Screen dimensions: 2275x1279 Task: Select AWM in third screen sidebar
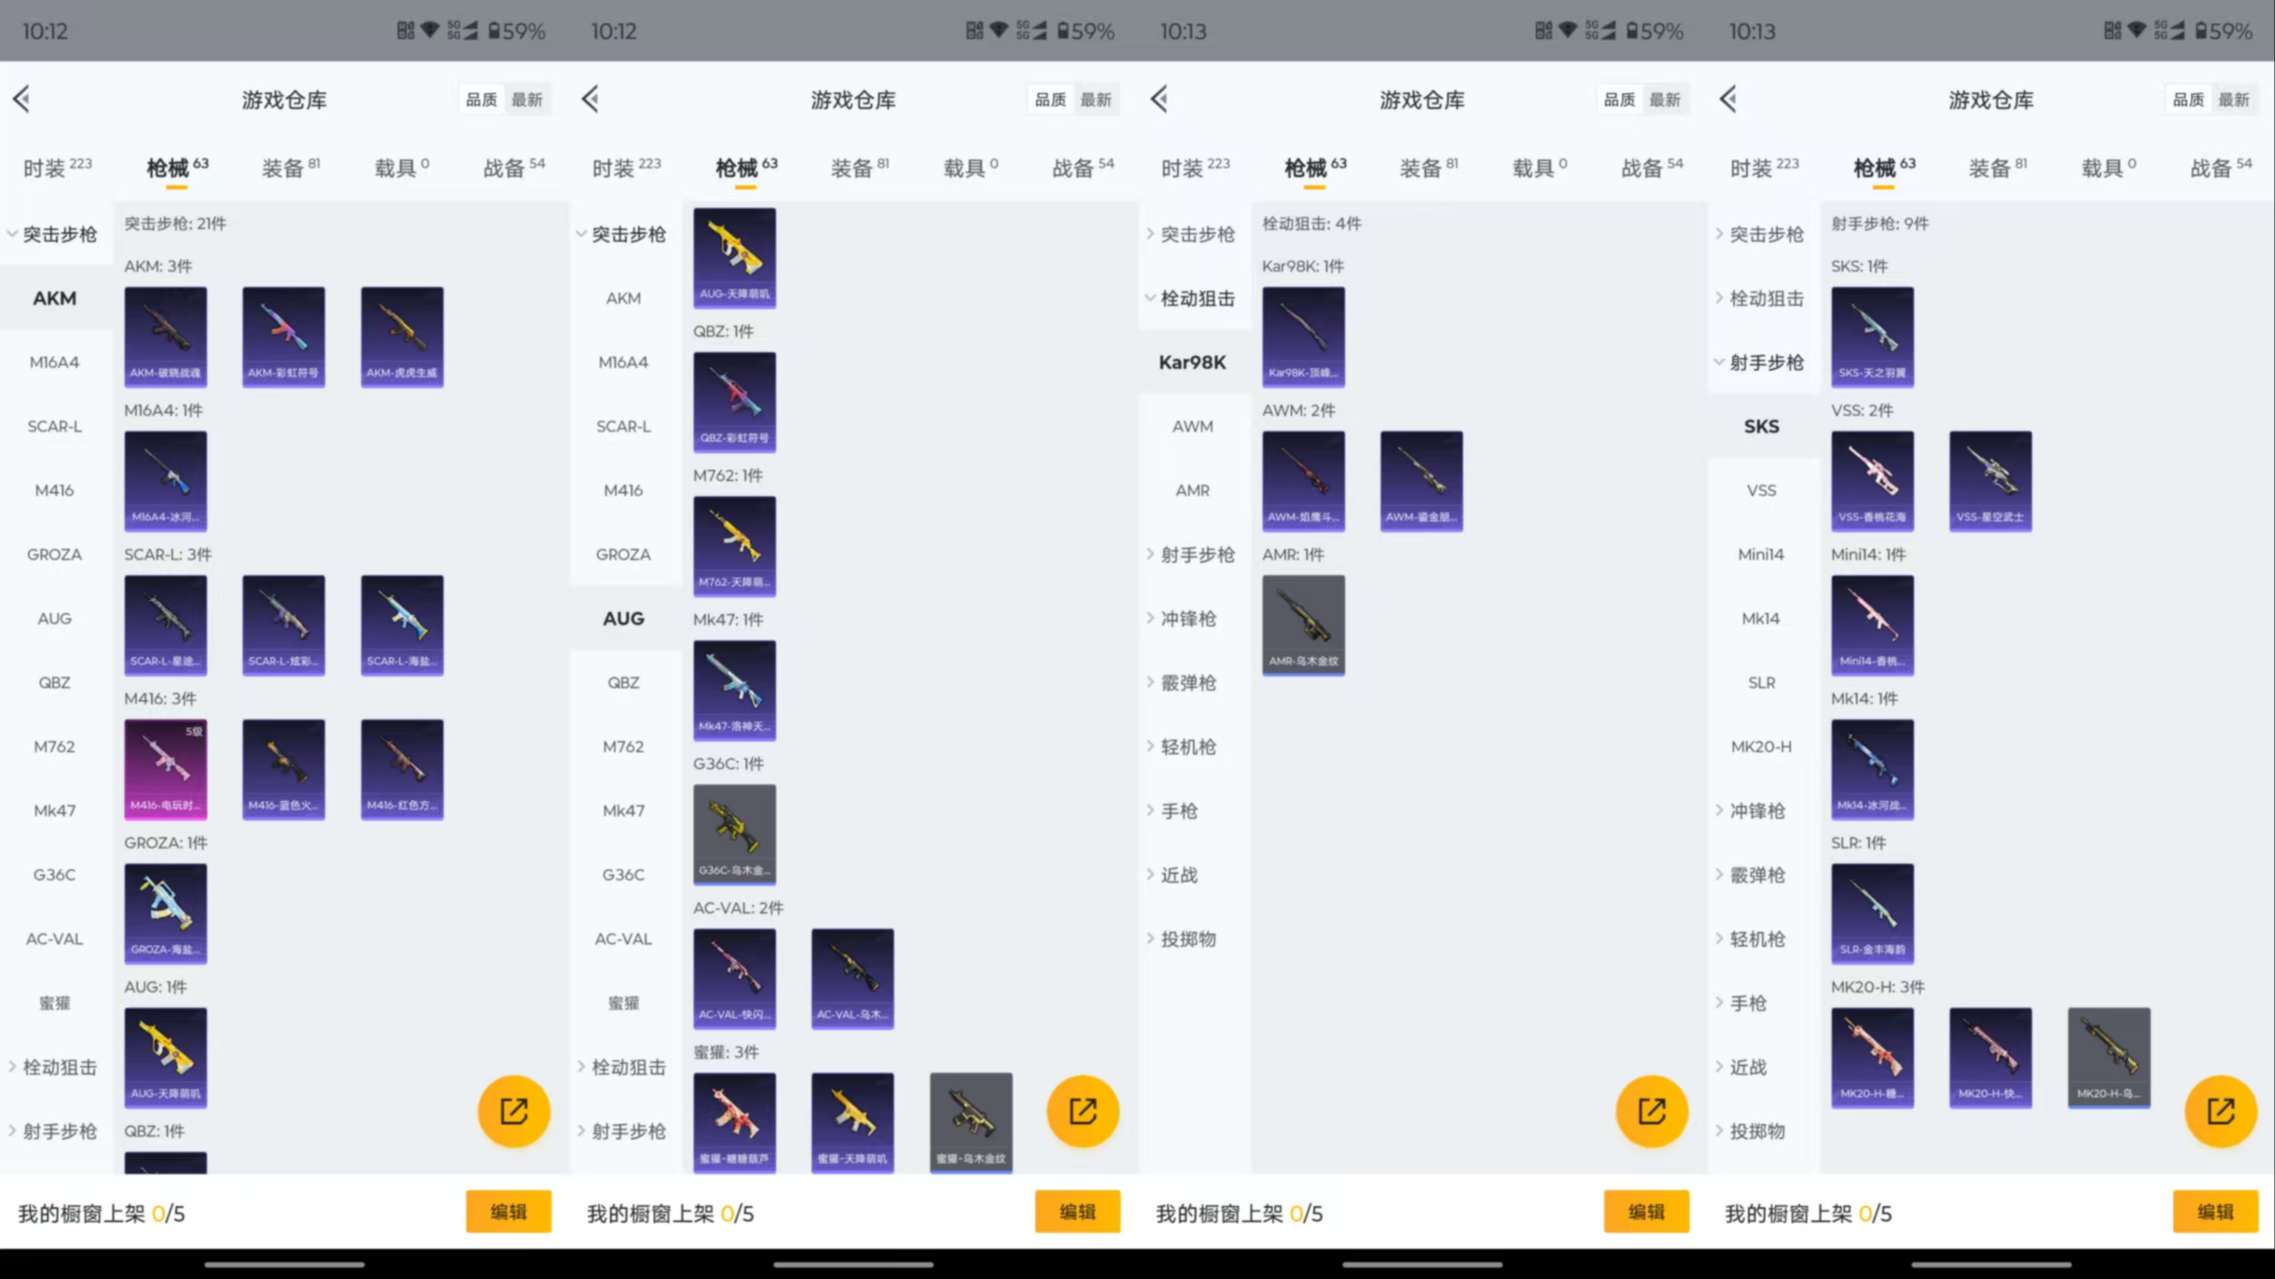[1193, 426]
